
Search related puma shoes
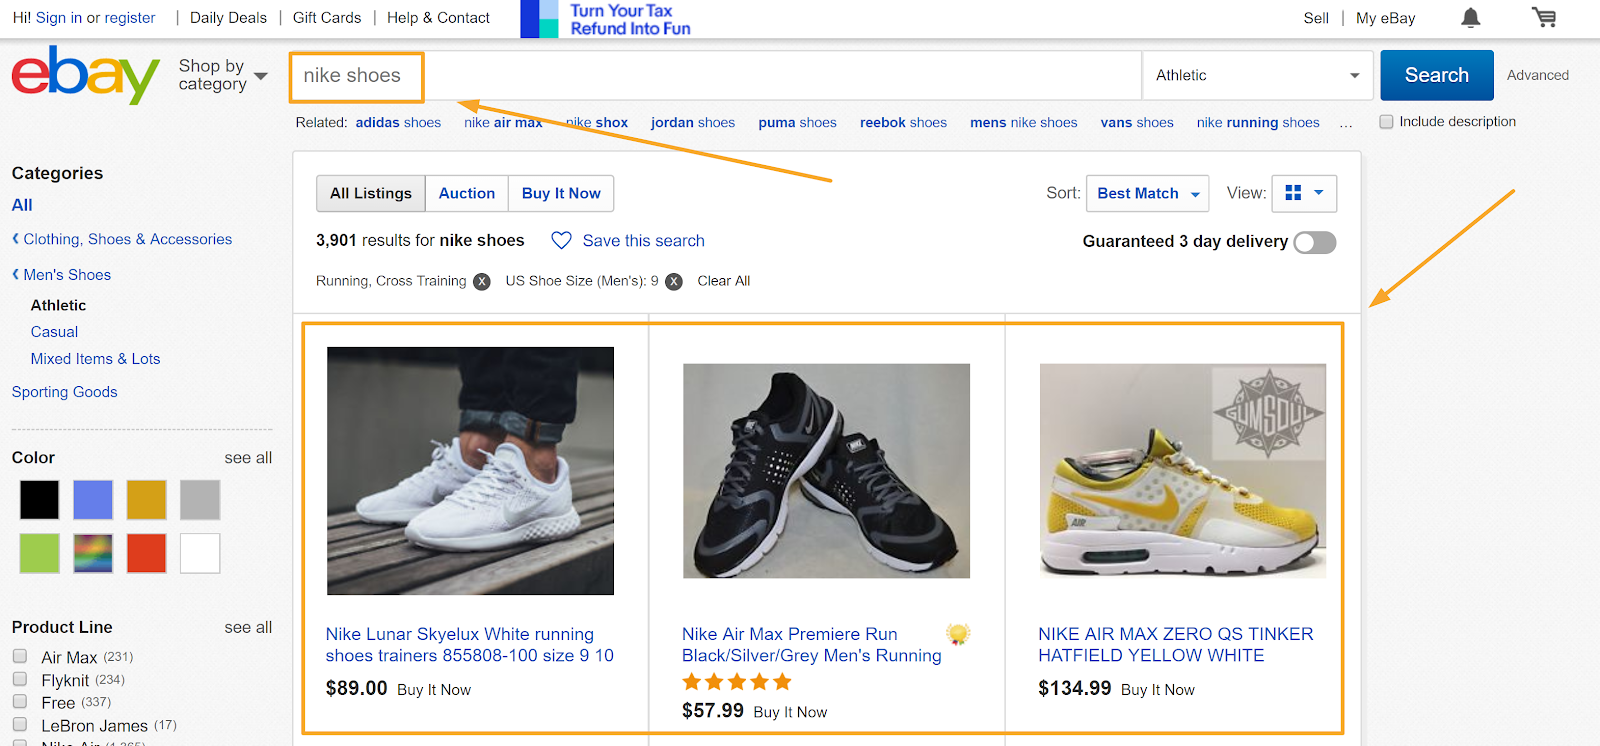coord(797,123)
